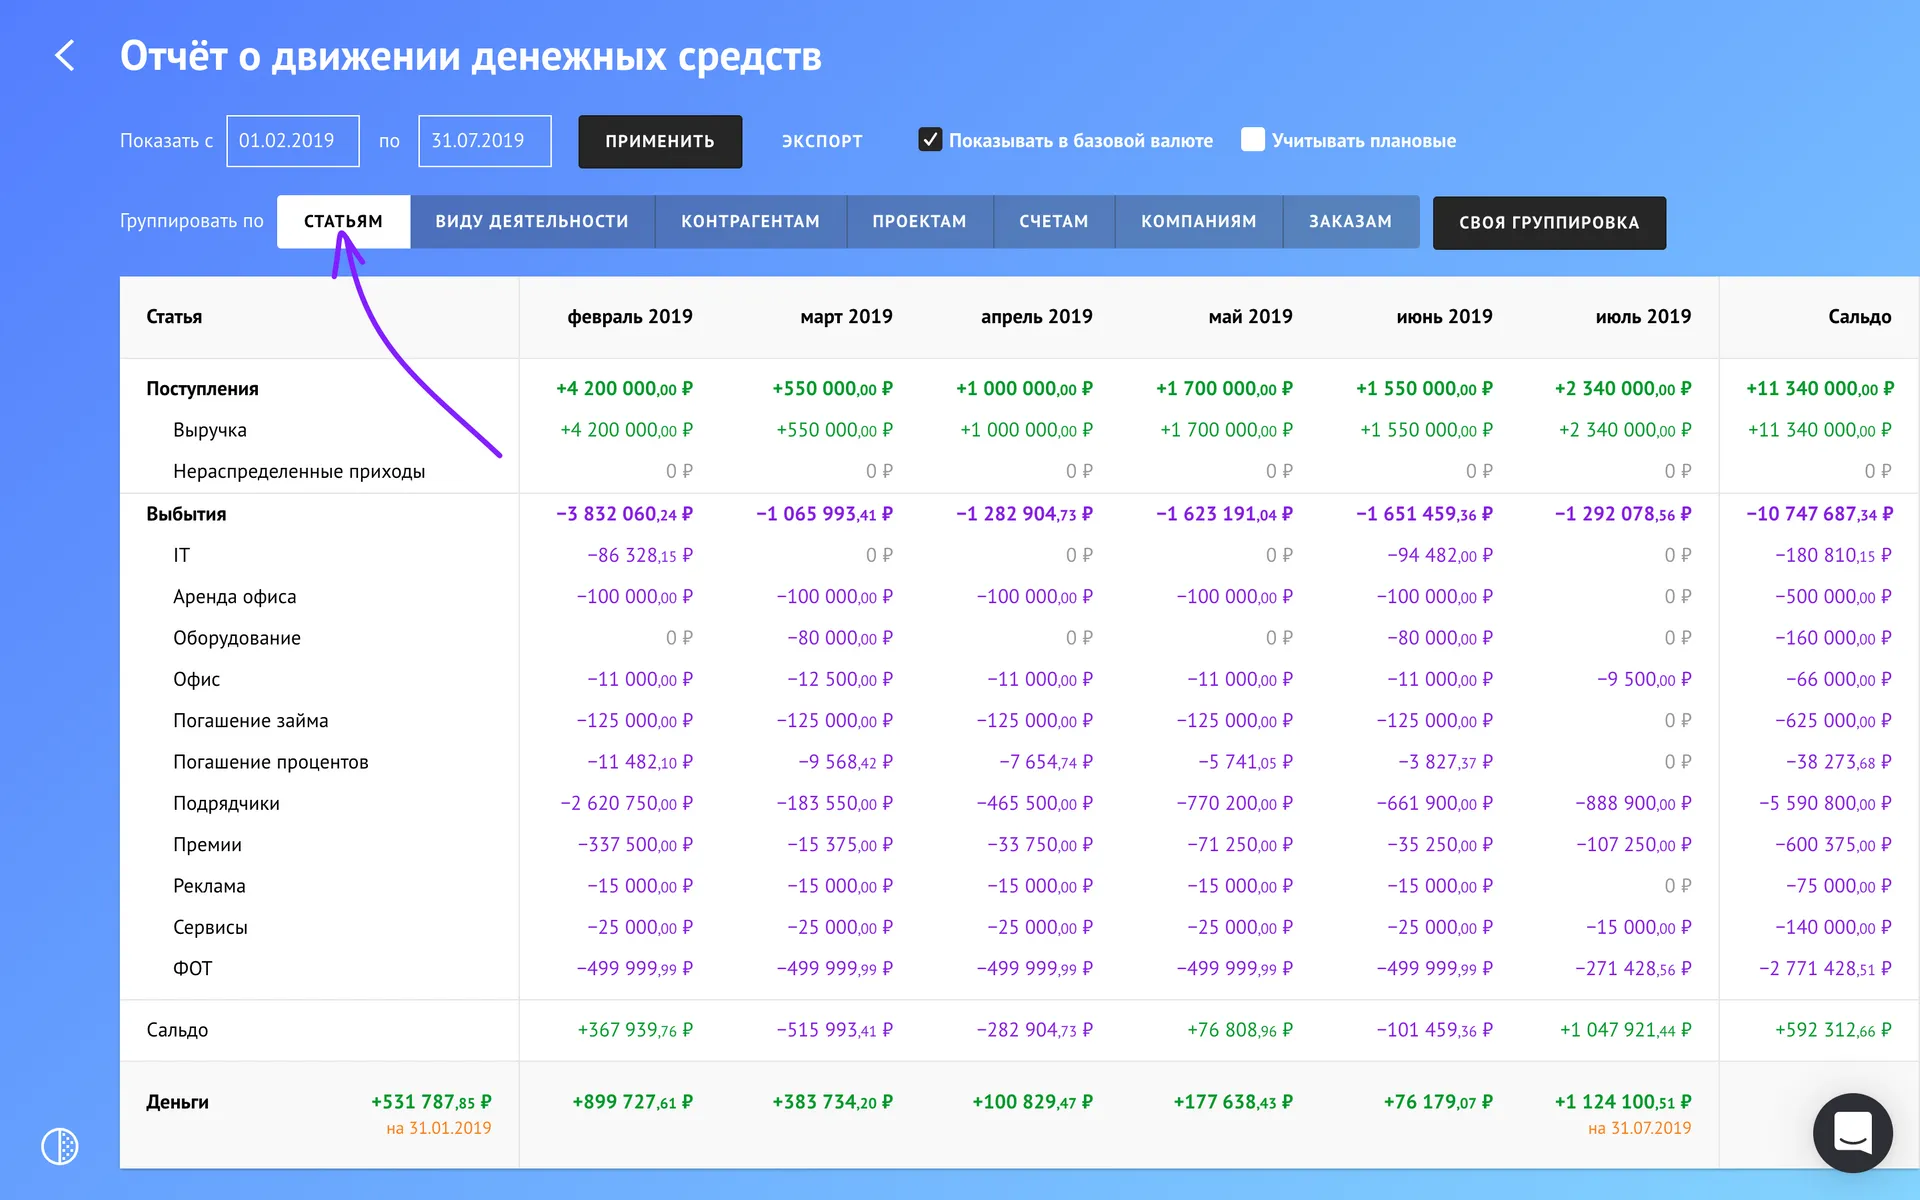Click IT February value −86 328,15
This screenshot has height=1200, width=1920.
click(639, 555)
